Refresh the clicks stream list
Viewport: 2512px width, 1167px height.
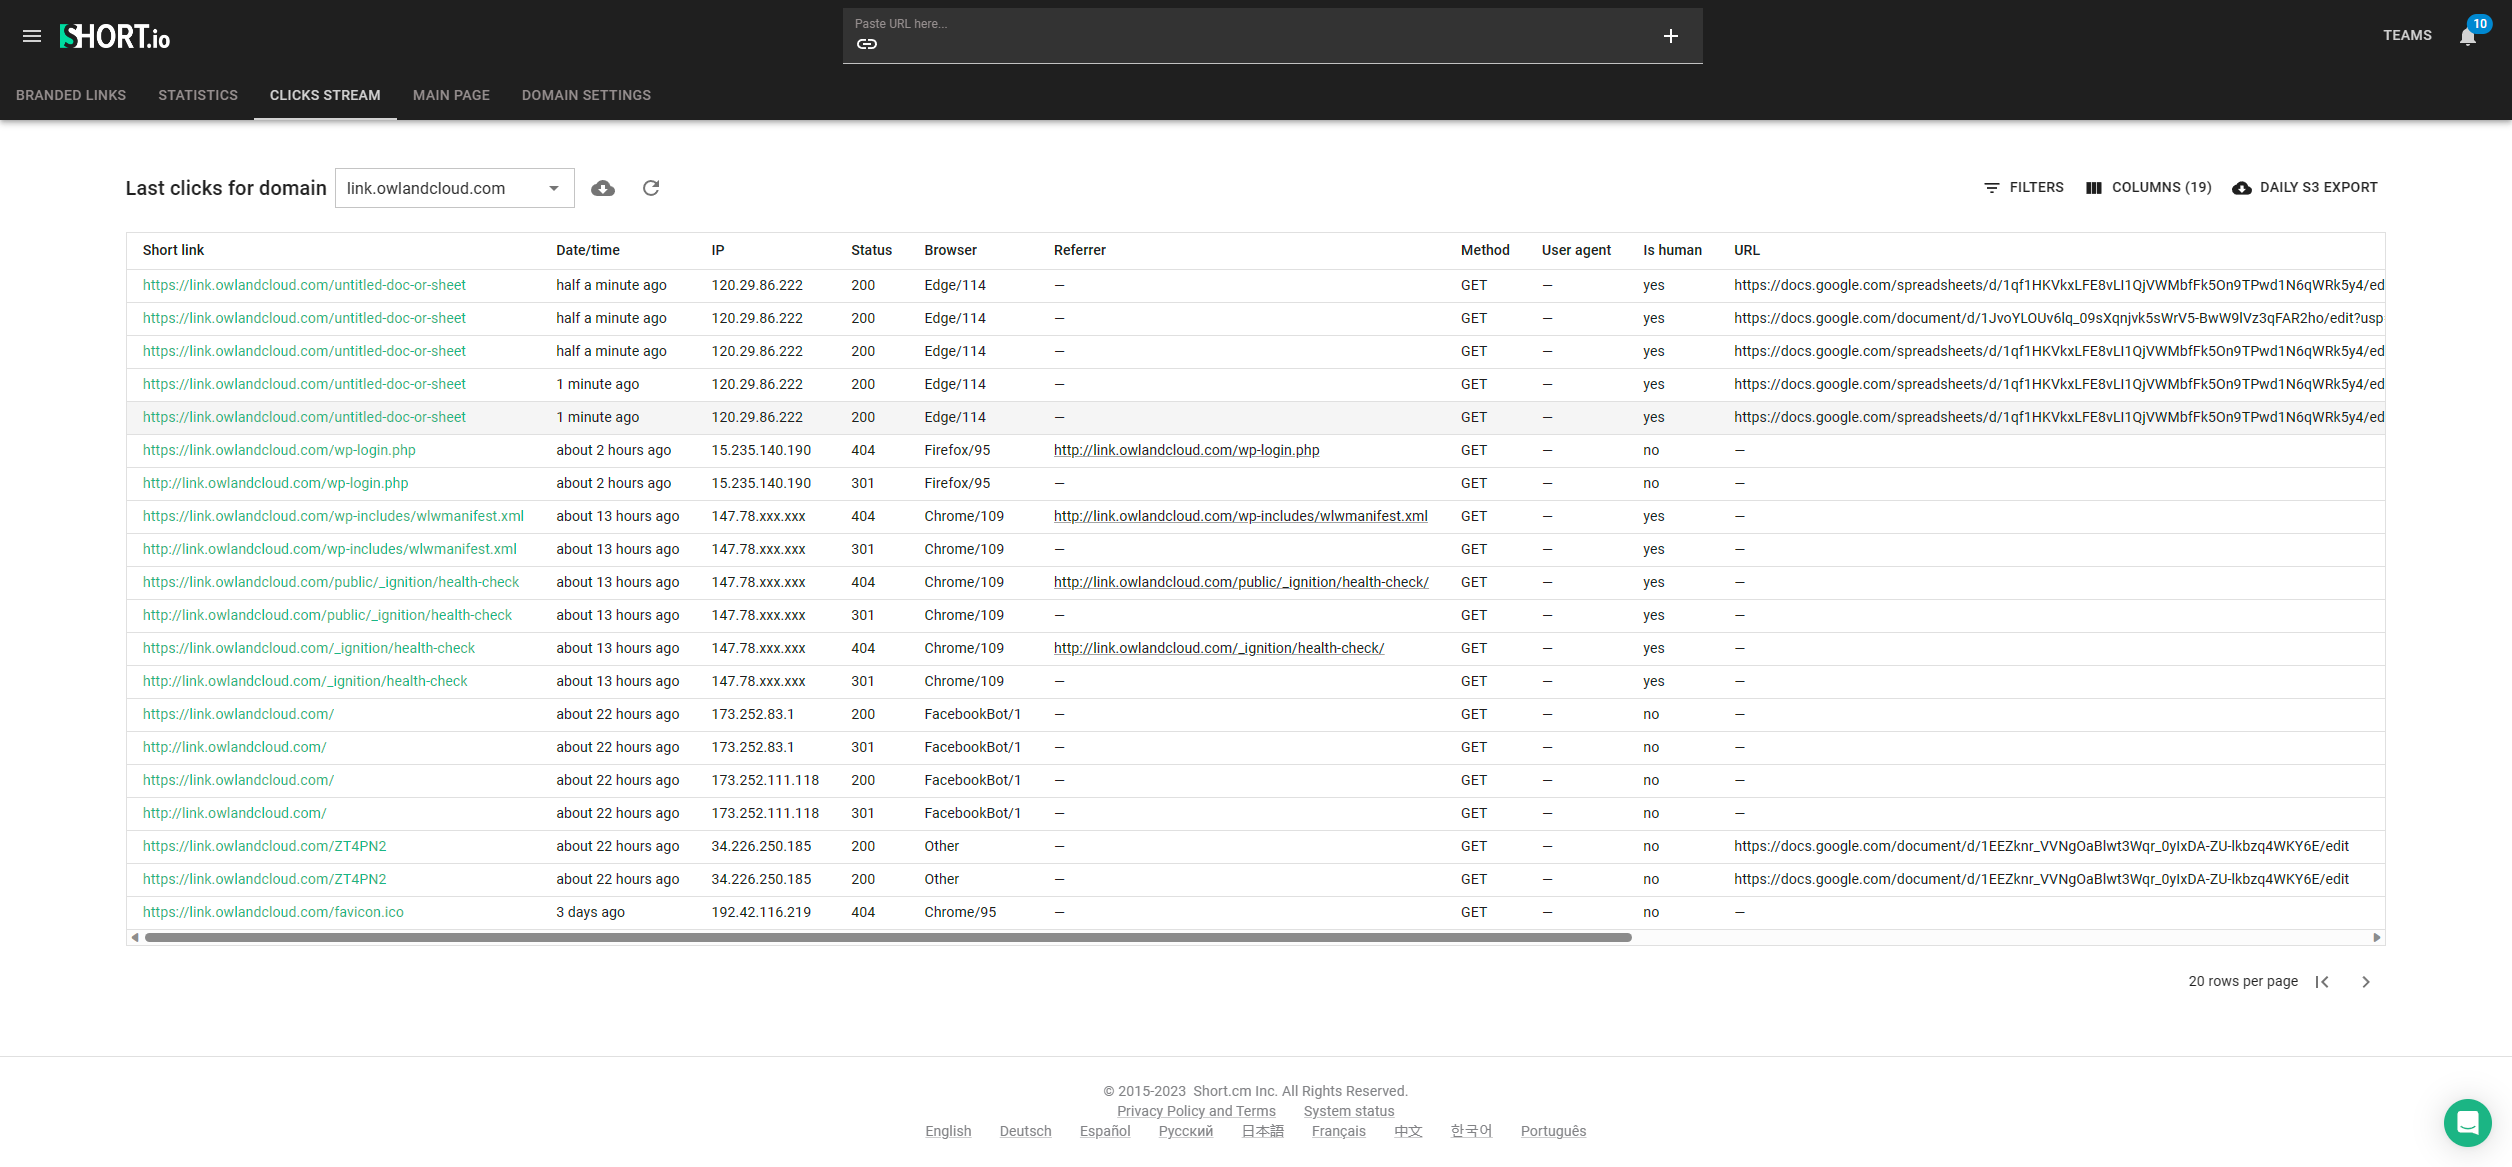coord(651,188)
